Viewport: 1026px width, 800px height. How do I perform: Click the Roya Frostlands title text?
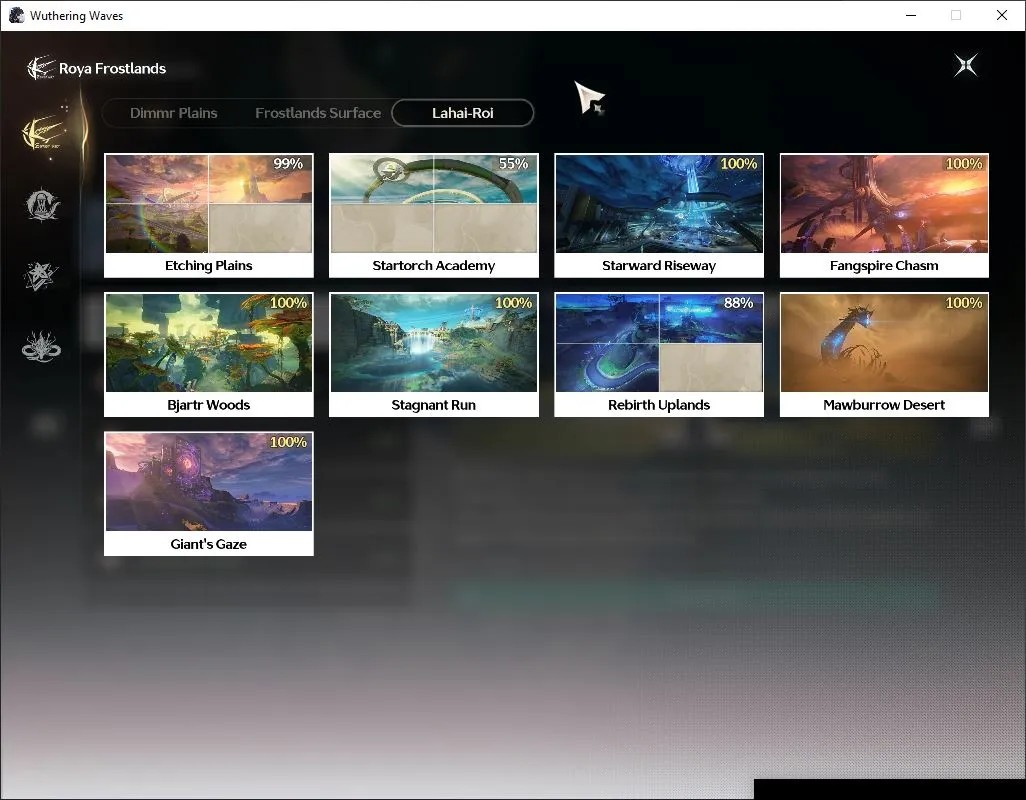[113, 68]
